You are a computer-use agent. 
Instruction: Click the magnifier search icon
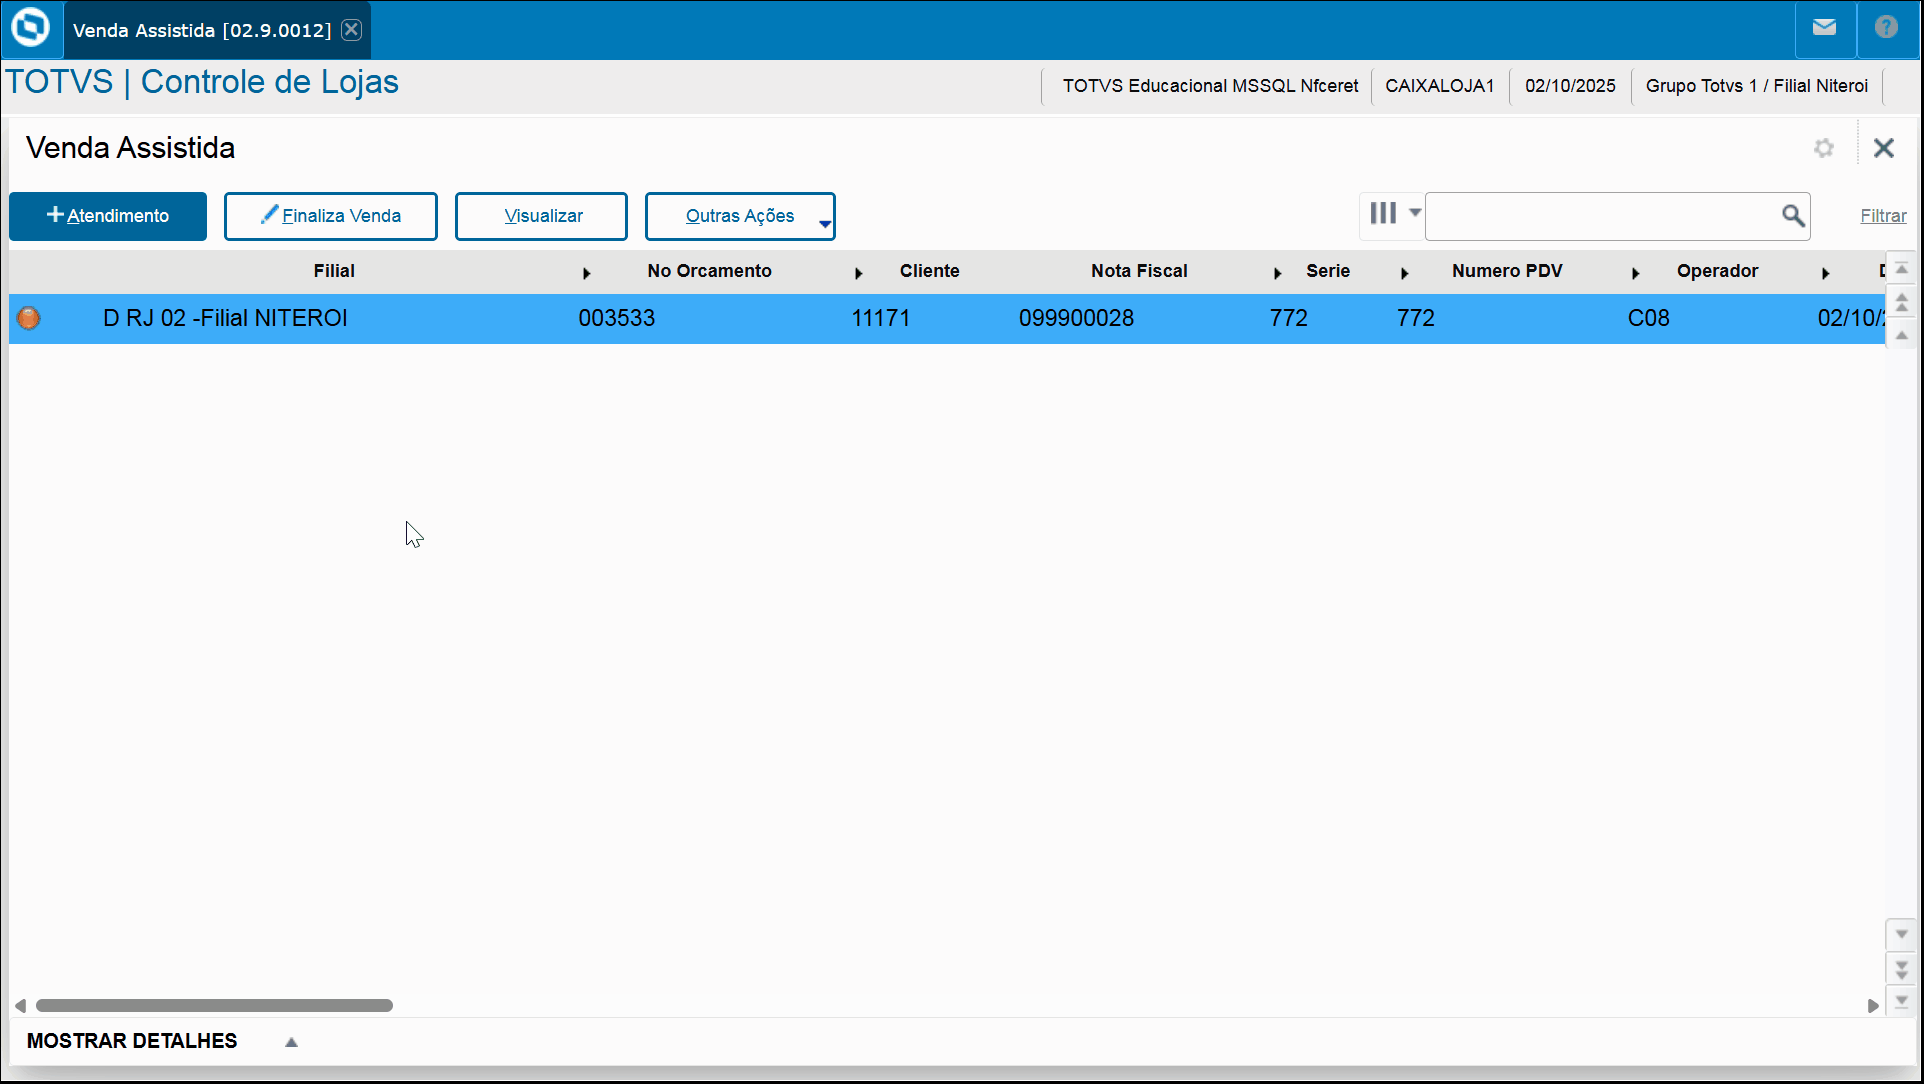[x=1793, y=216]
